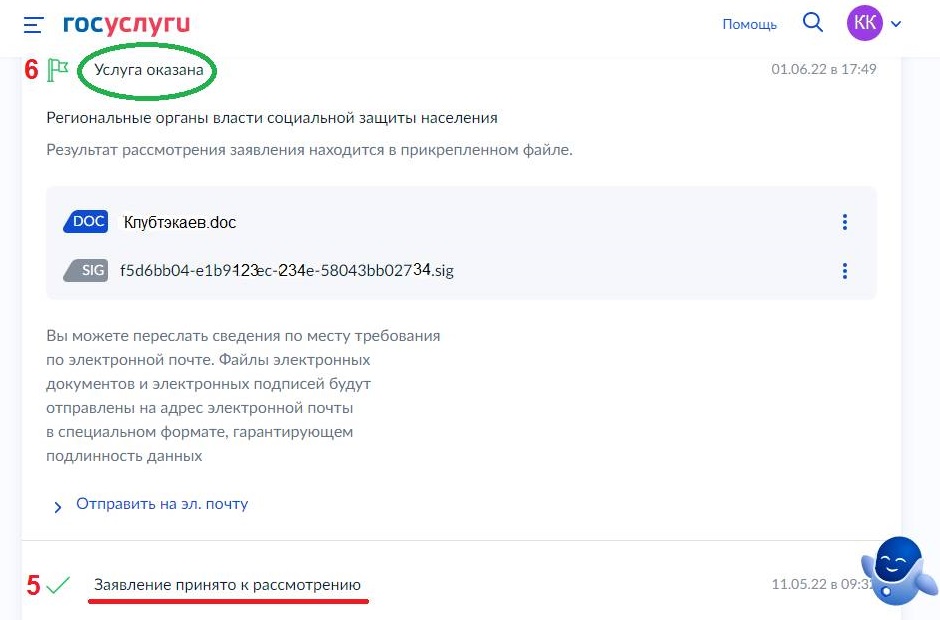Screen dimensions: 940x620
Task: Expand the Отправить на эл. почту chevron
Action: 58,506
